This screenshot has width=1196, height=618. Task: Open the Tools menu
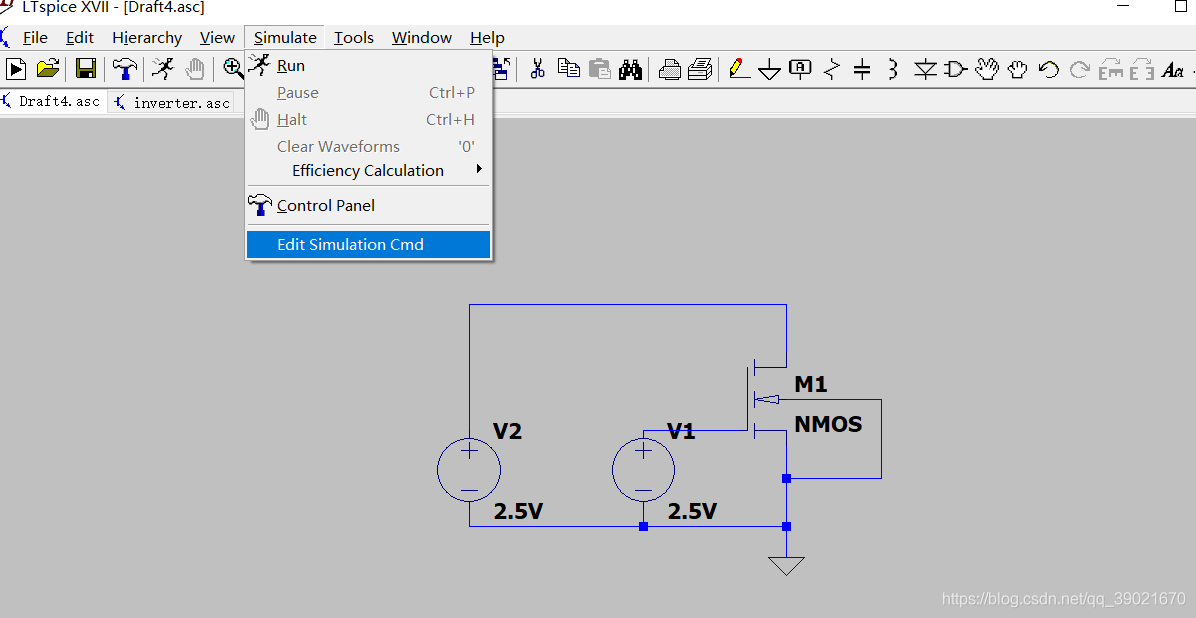pyautogui.click(x=353, y=37)
